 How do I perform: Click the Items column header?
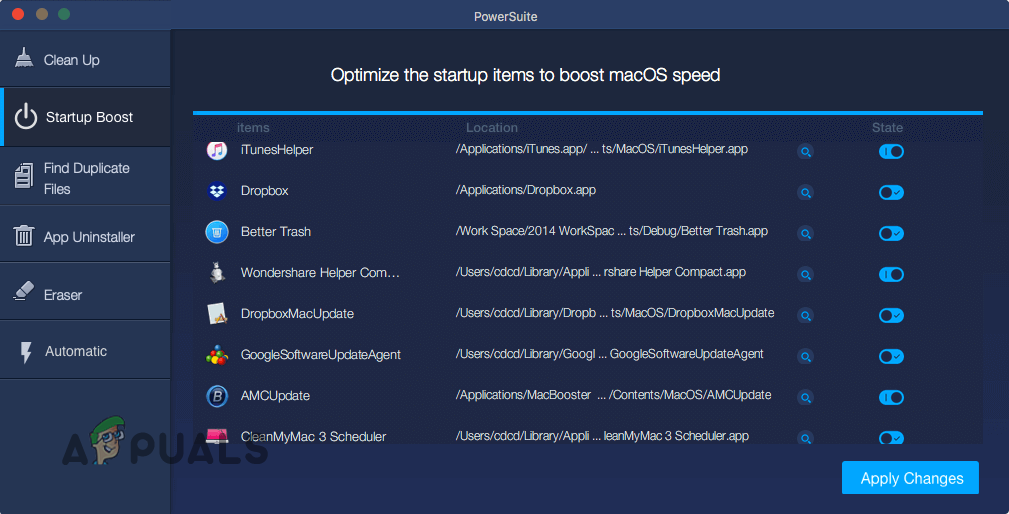[x=253, y=127]
